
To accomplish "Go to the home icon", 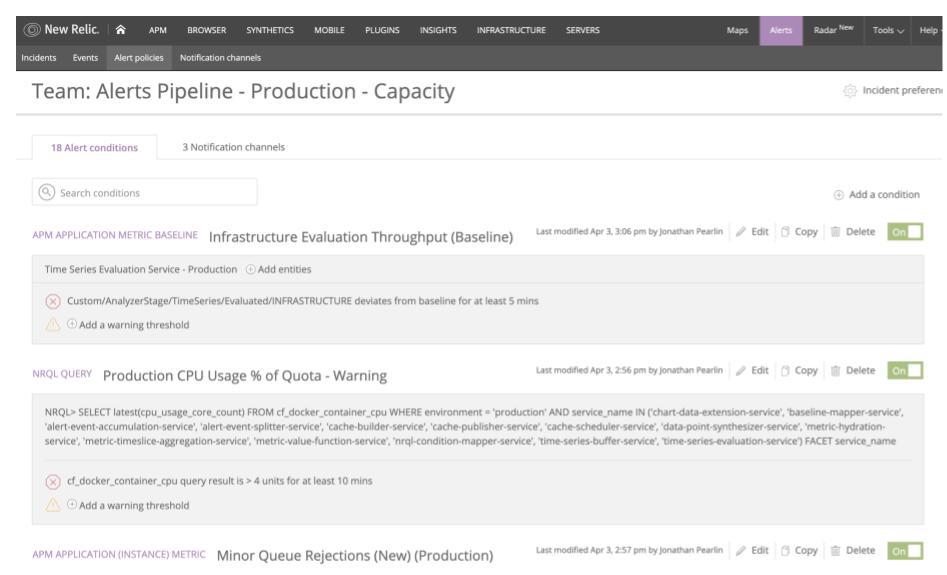I will tap(120, 30).
